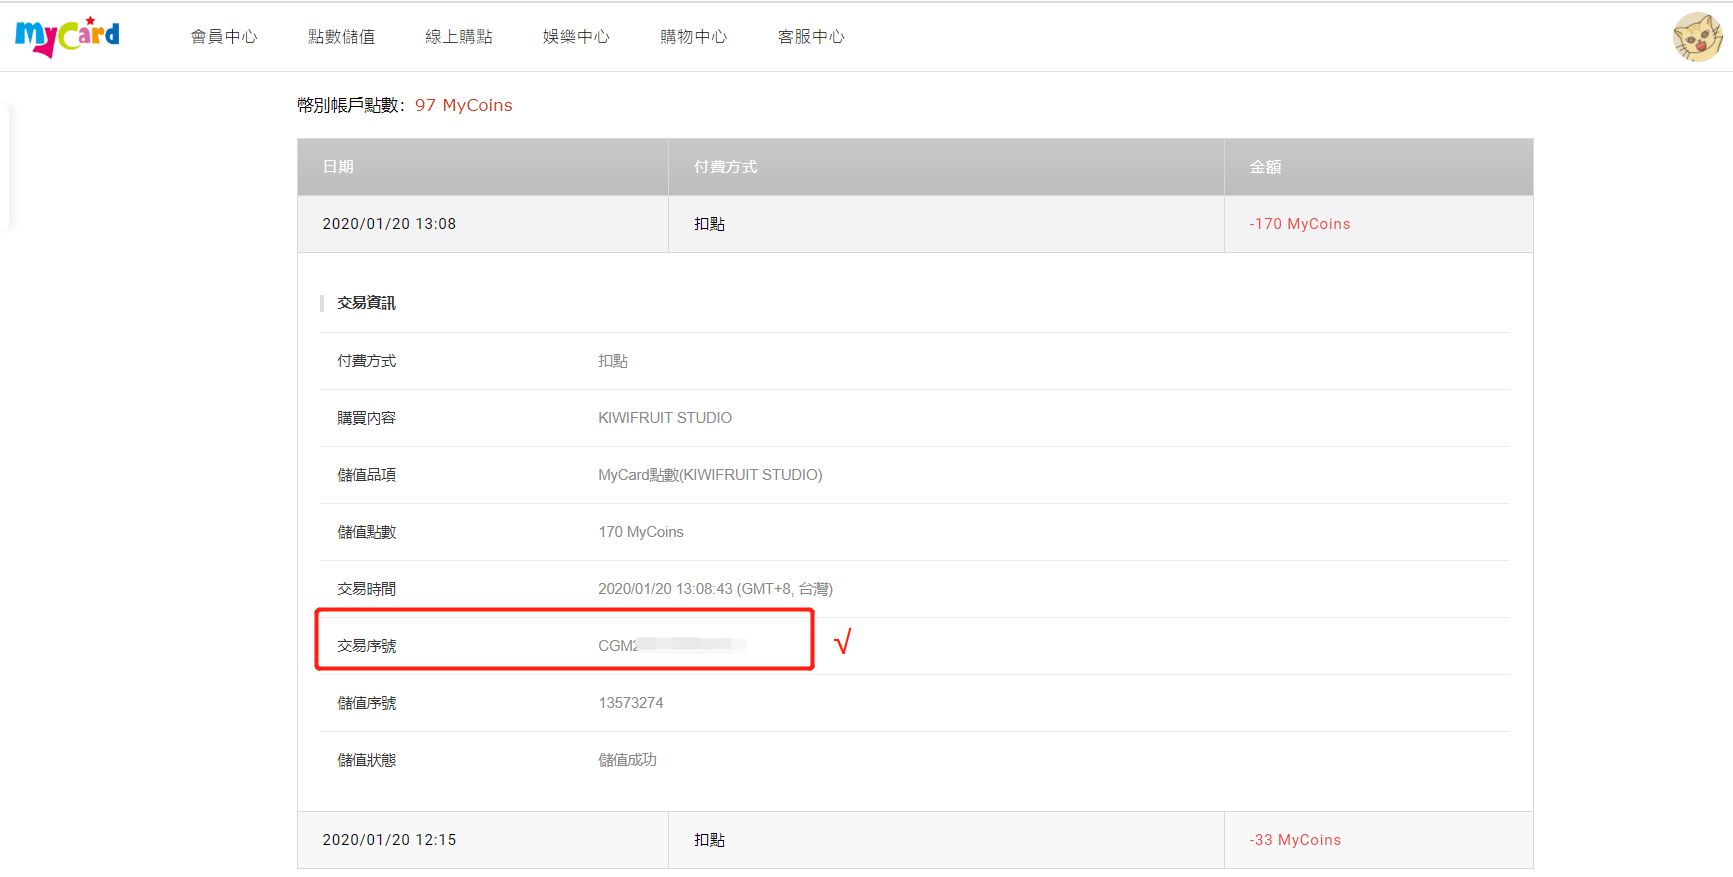This screenshot has width=1733, height=877.
Task: Open 點數儲值 menu
Action: click(x=341, y=37)
